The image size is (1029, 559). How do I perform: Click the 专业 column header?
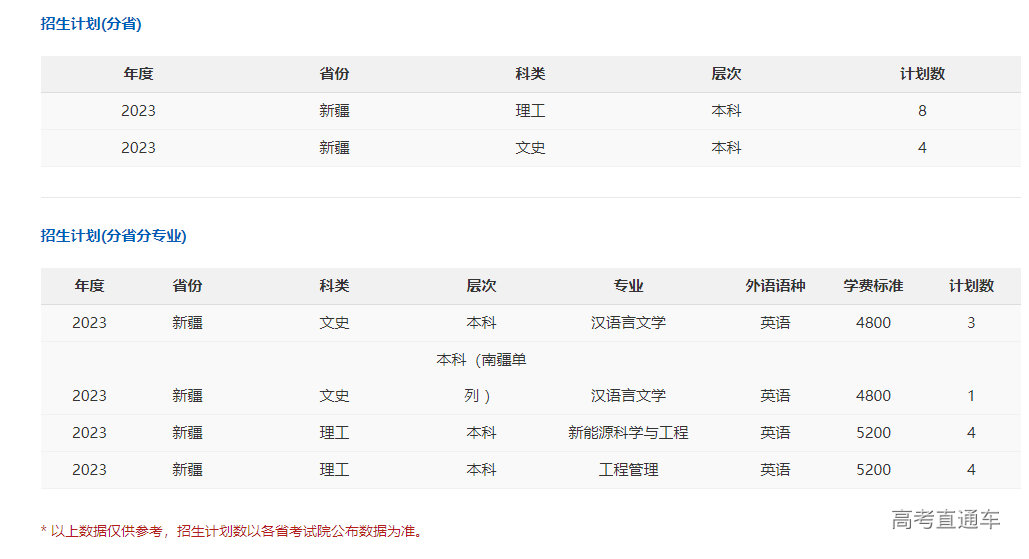point(628,286)
